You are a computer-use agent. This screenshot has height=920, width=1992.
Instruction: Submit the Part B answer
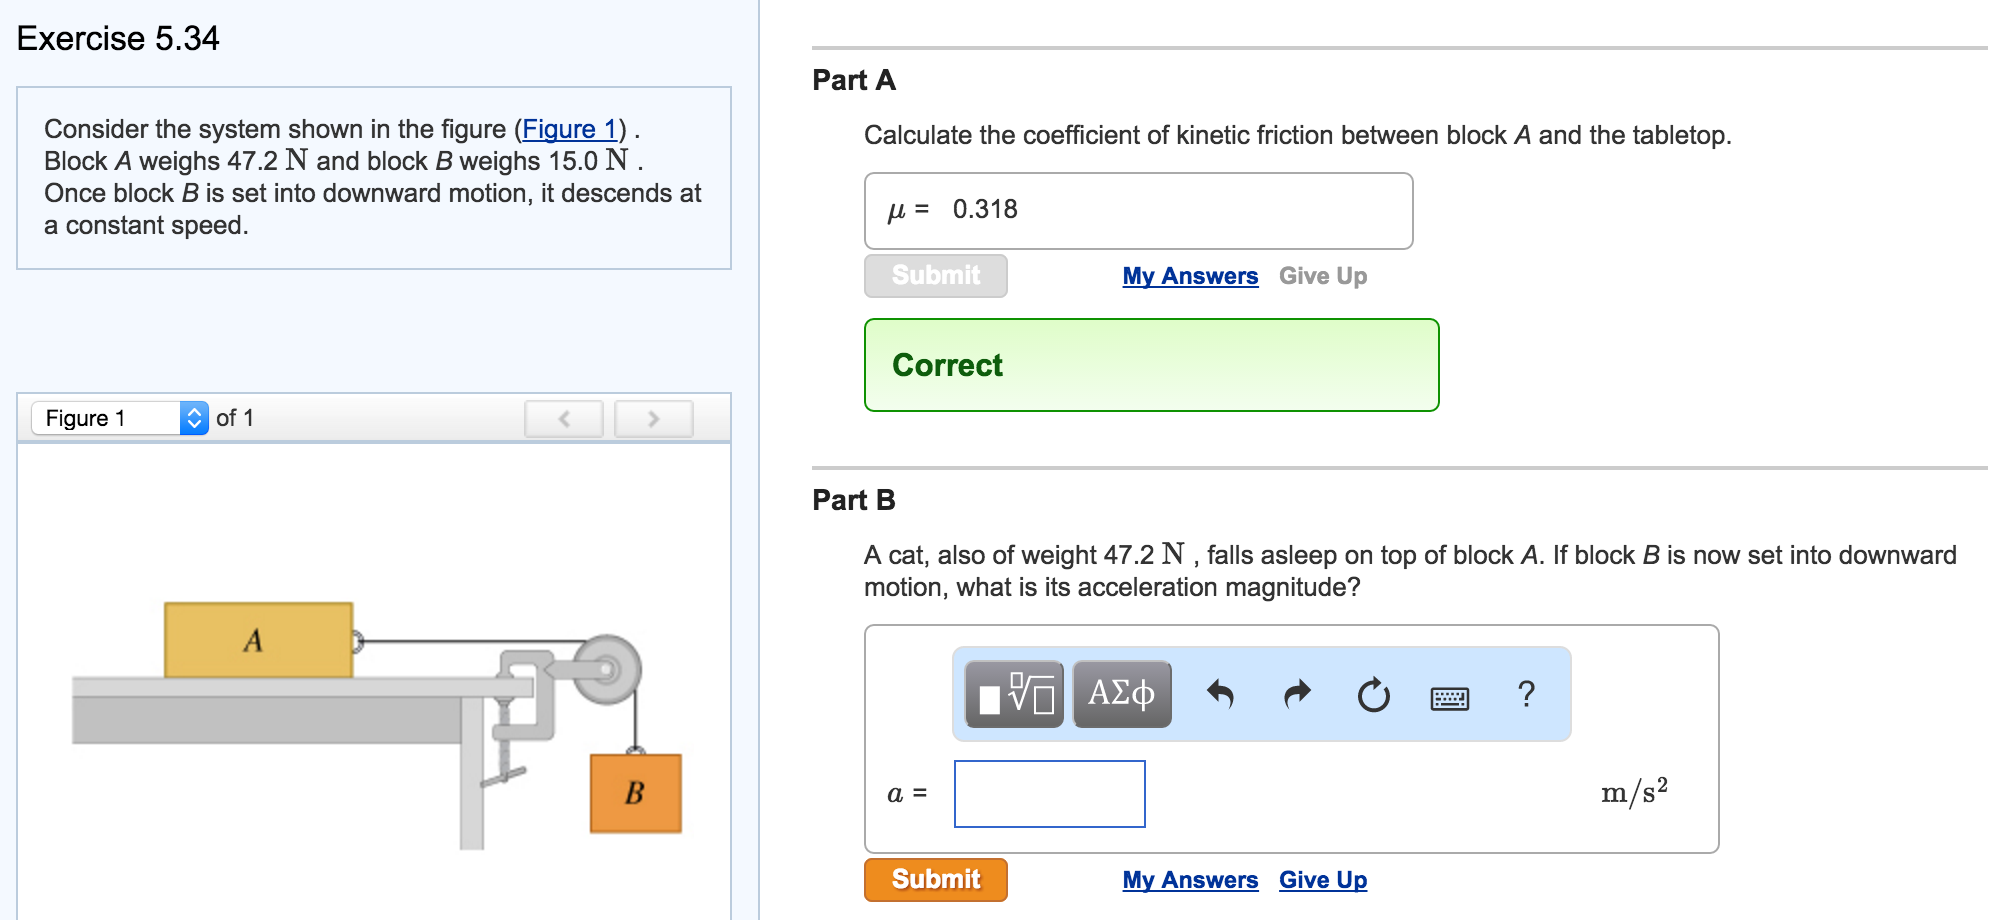pos(935,879)
